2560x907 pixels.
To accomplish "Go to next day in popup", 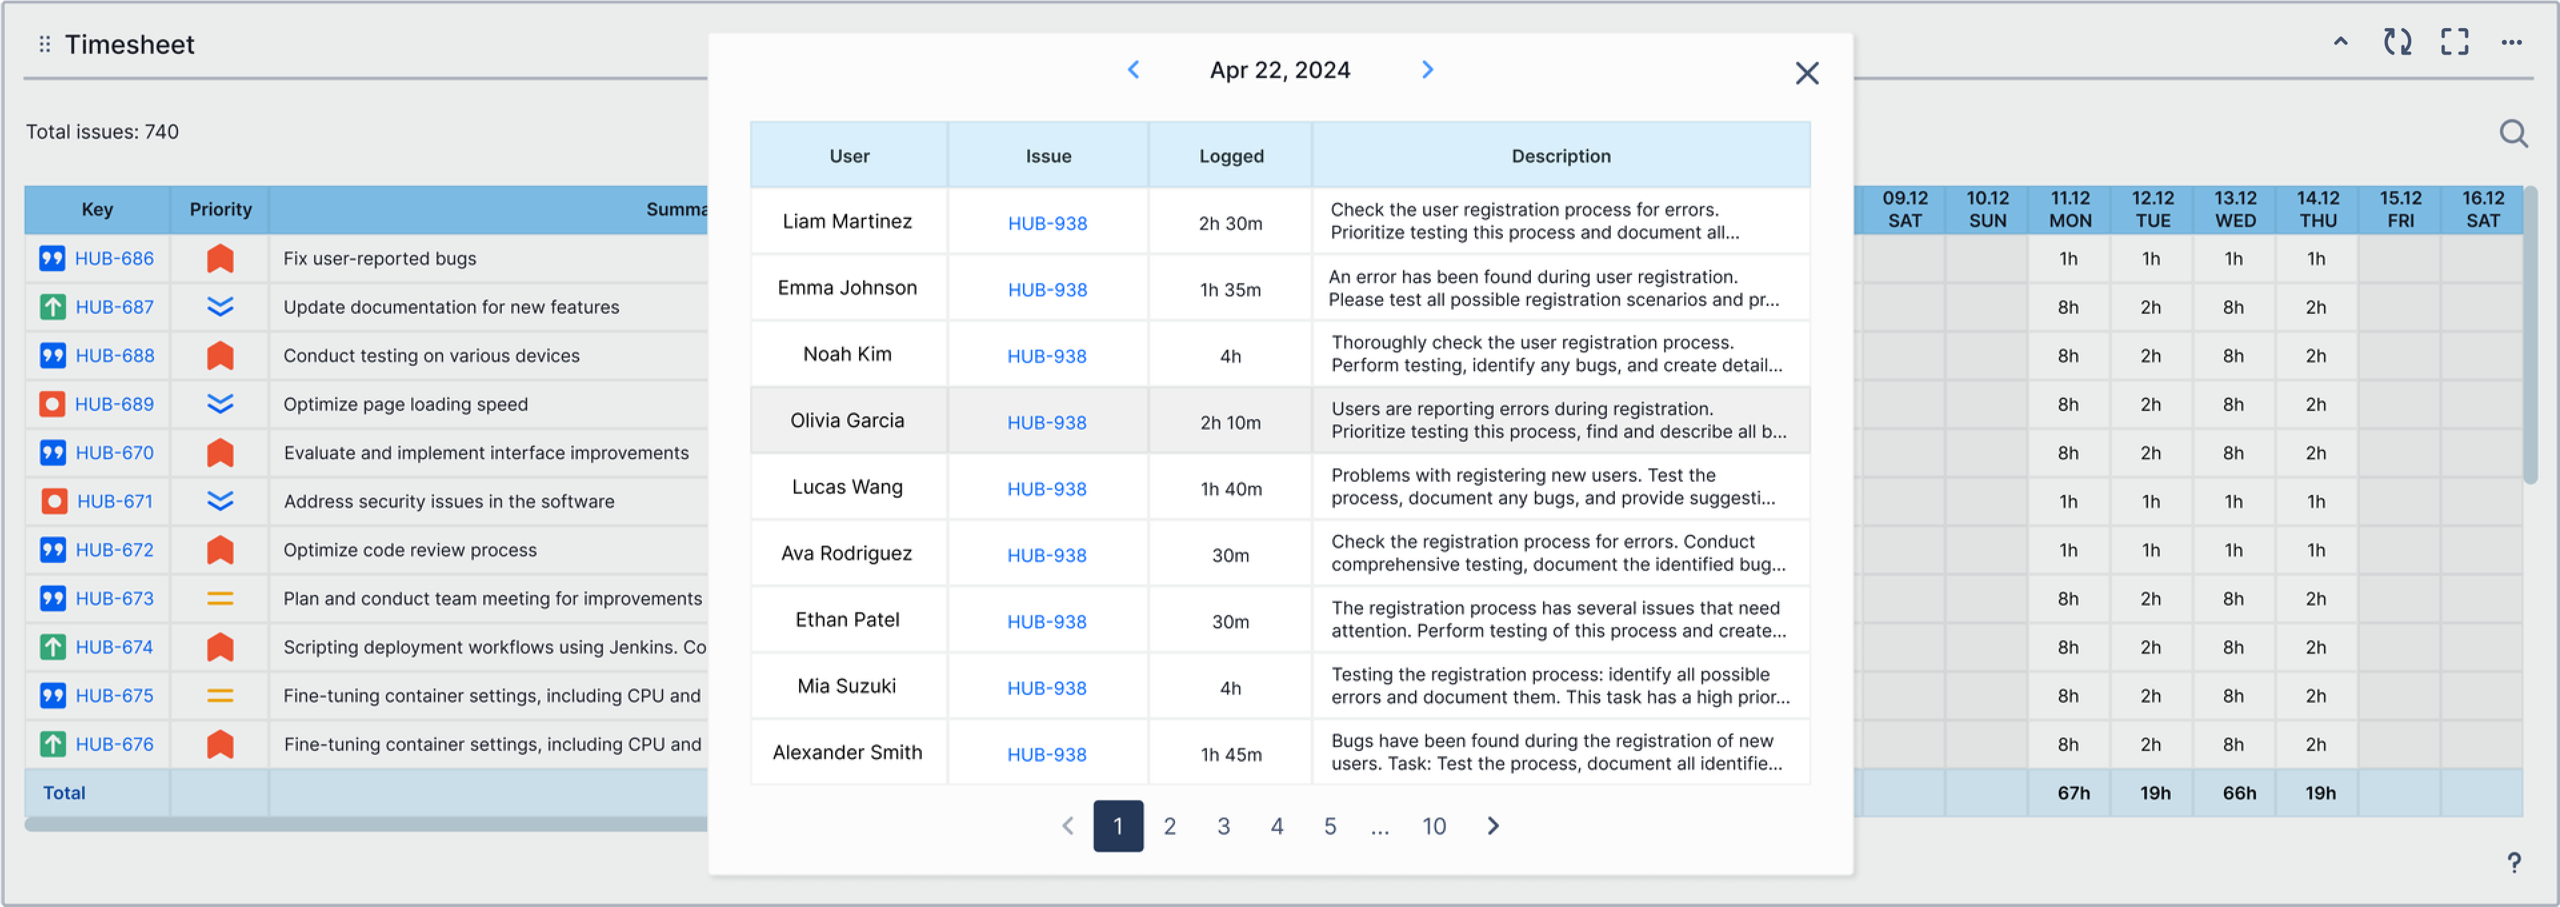I will 1427,69.
